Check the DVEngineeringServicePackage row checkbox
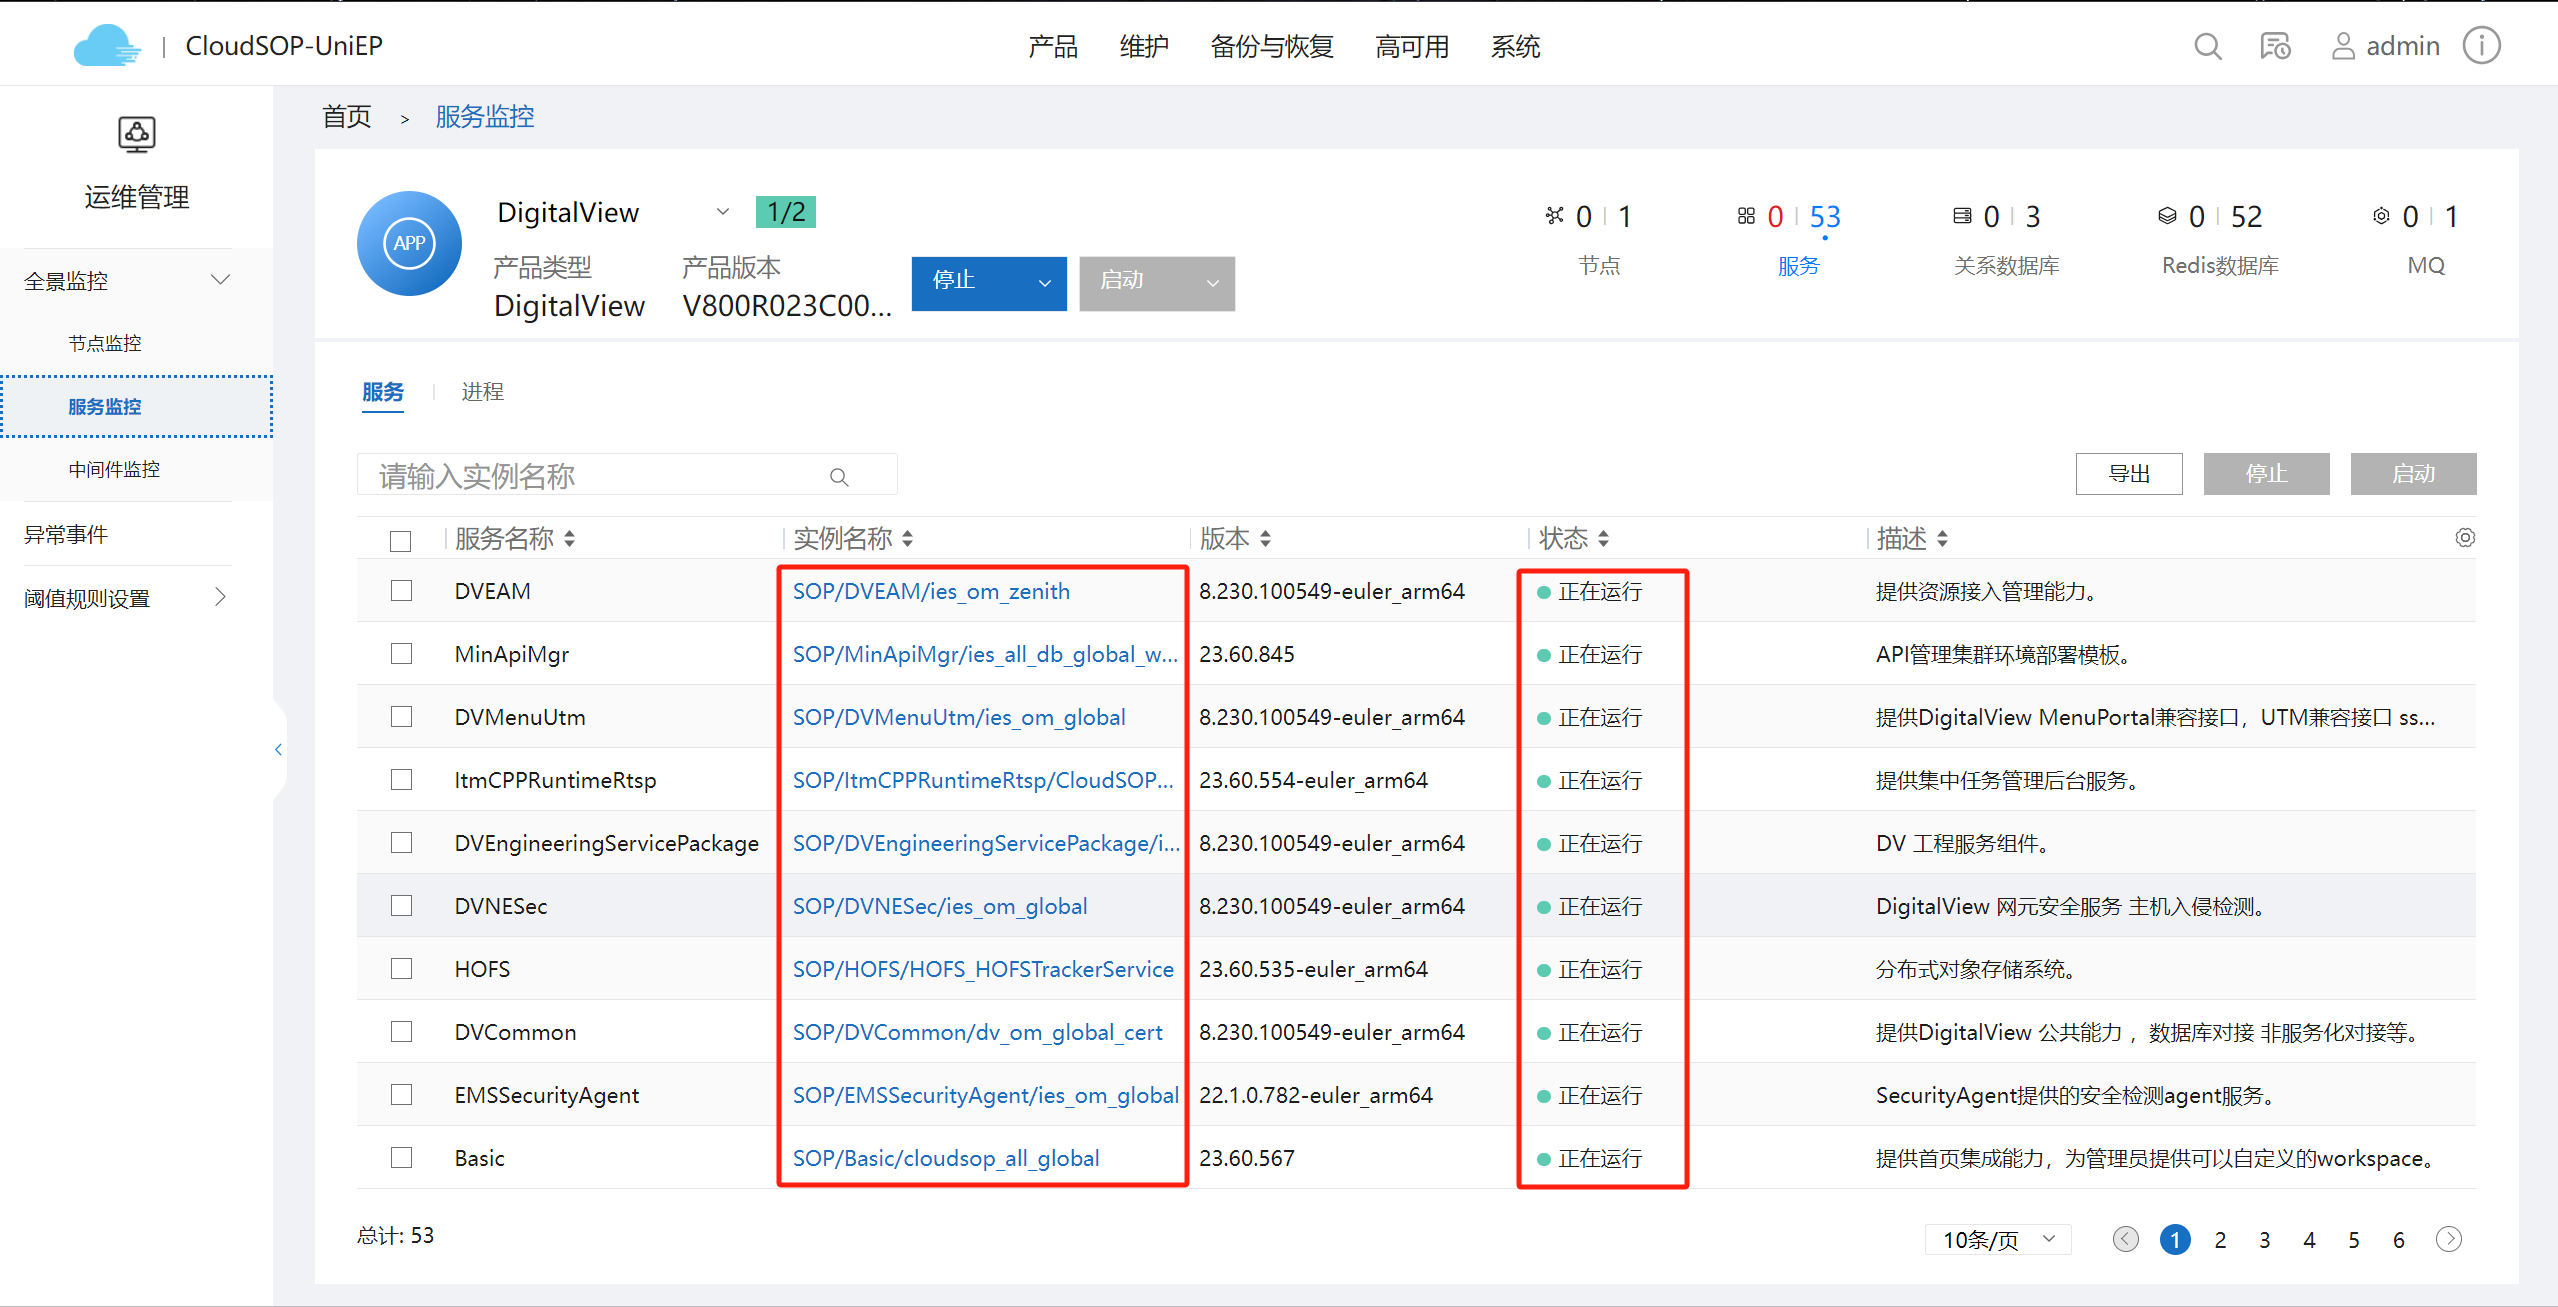This screenshot has width=2558, height=1307. [x=401, y=843]
